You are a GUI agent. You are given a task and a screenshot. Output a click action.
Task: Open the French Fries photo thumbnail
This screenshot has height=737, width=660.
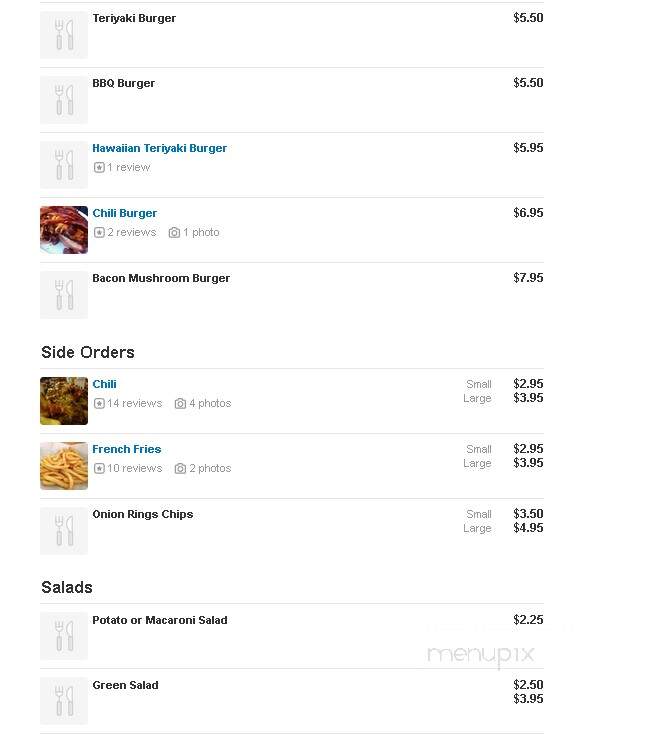pyautogui.click(x=64, y=466)
